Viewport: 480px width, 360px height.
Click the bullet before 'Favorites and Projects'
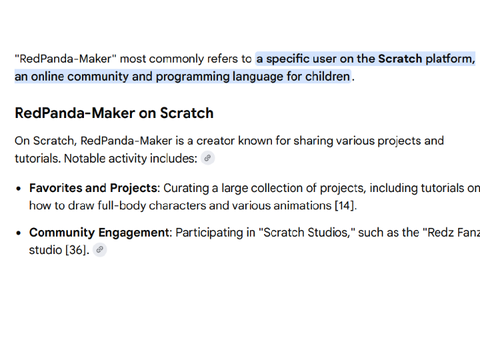click(19, 188)
